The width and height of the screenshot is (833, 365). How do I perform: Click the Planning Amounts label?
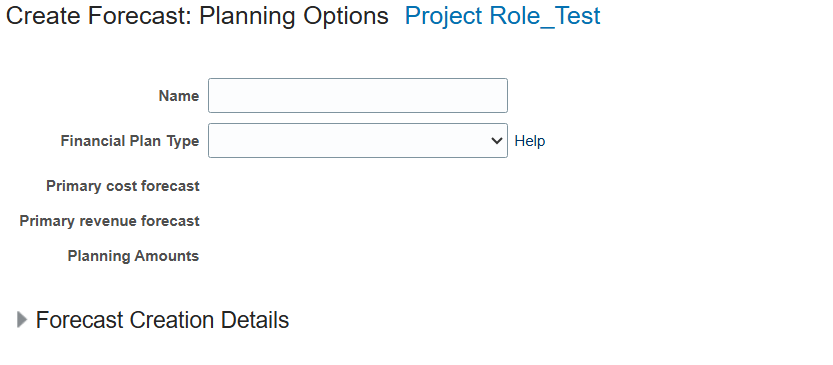pyautogui.click(x=133, y=256)
